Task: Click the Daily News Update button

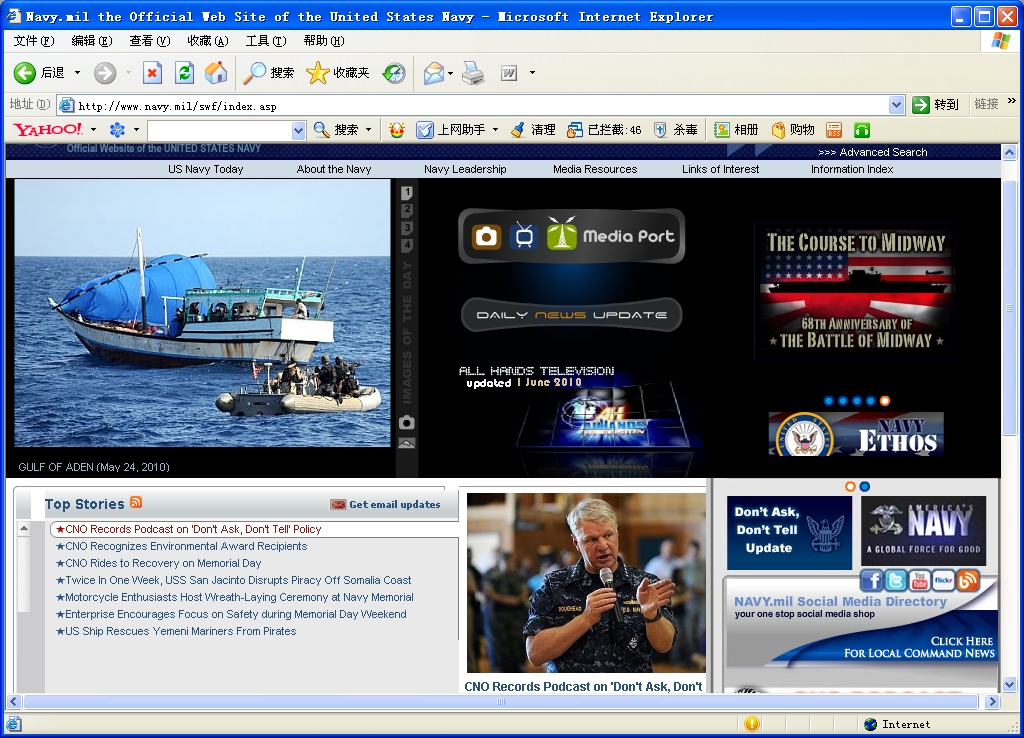Action: [x=571, y=315]
